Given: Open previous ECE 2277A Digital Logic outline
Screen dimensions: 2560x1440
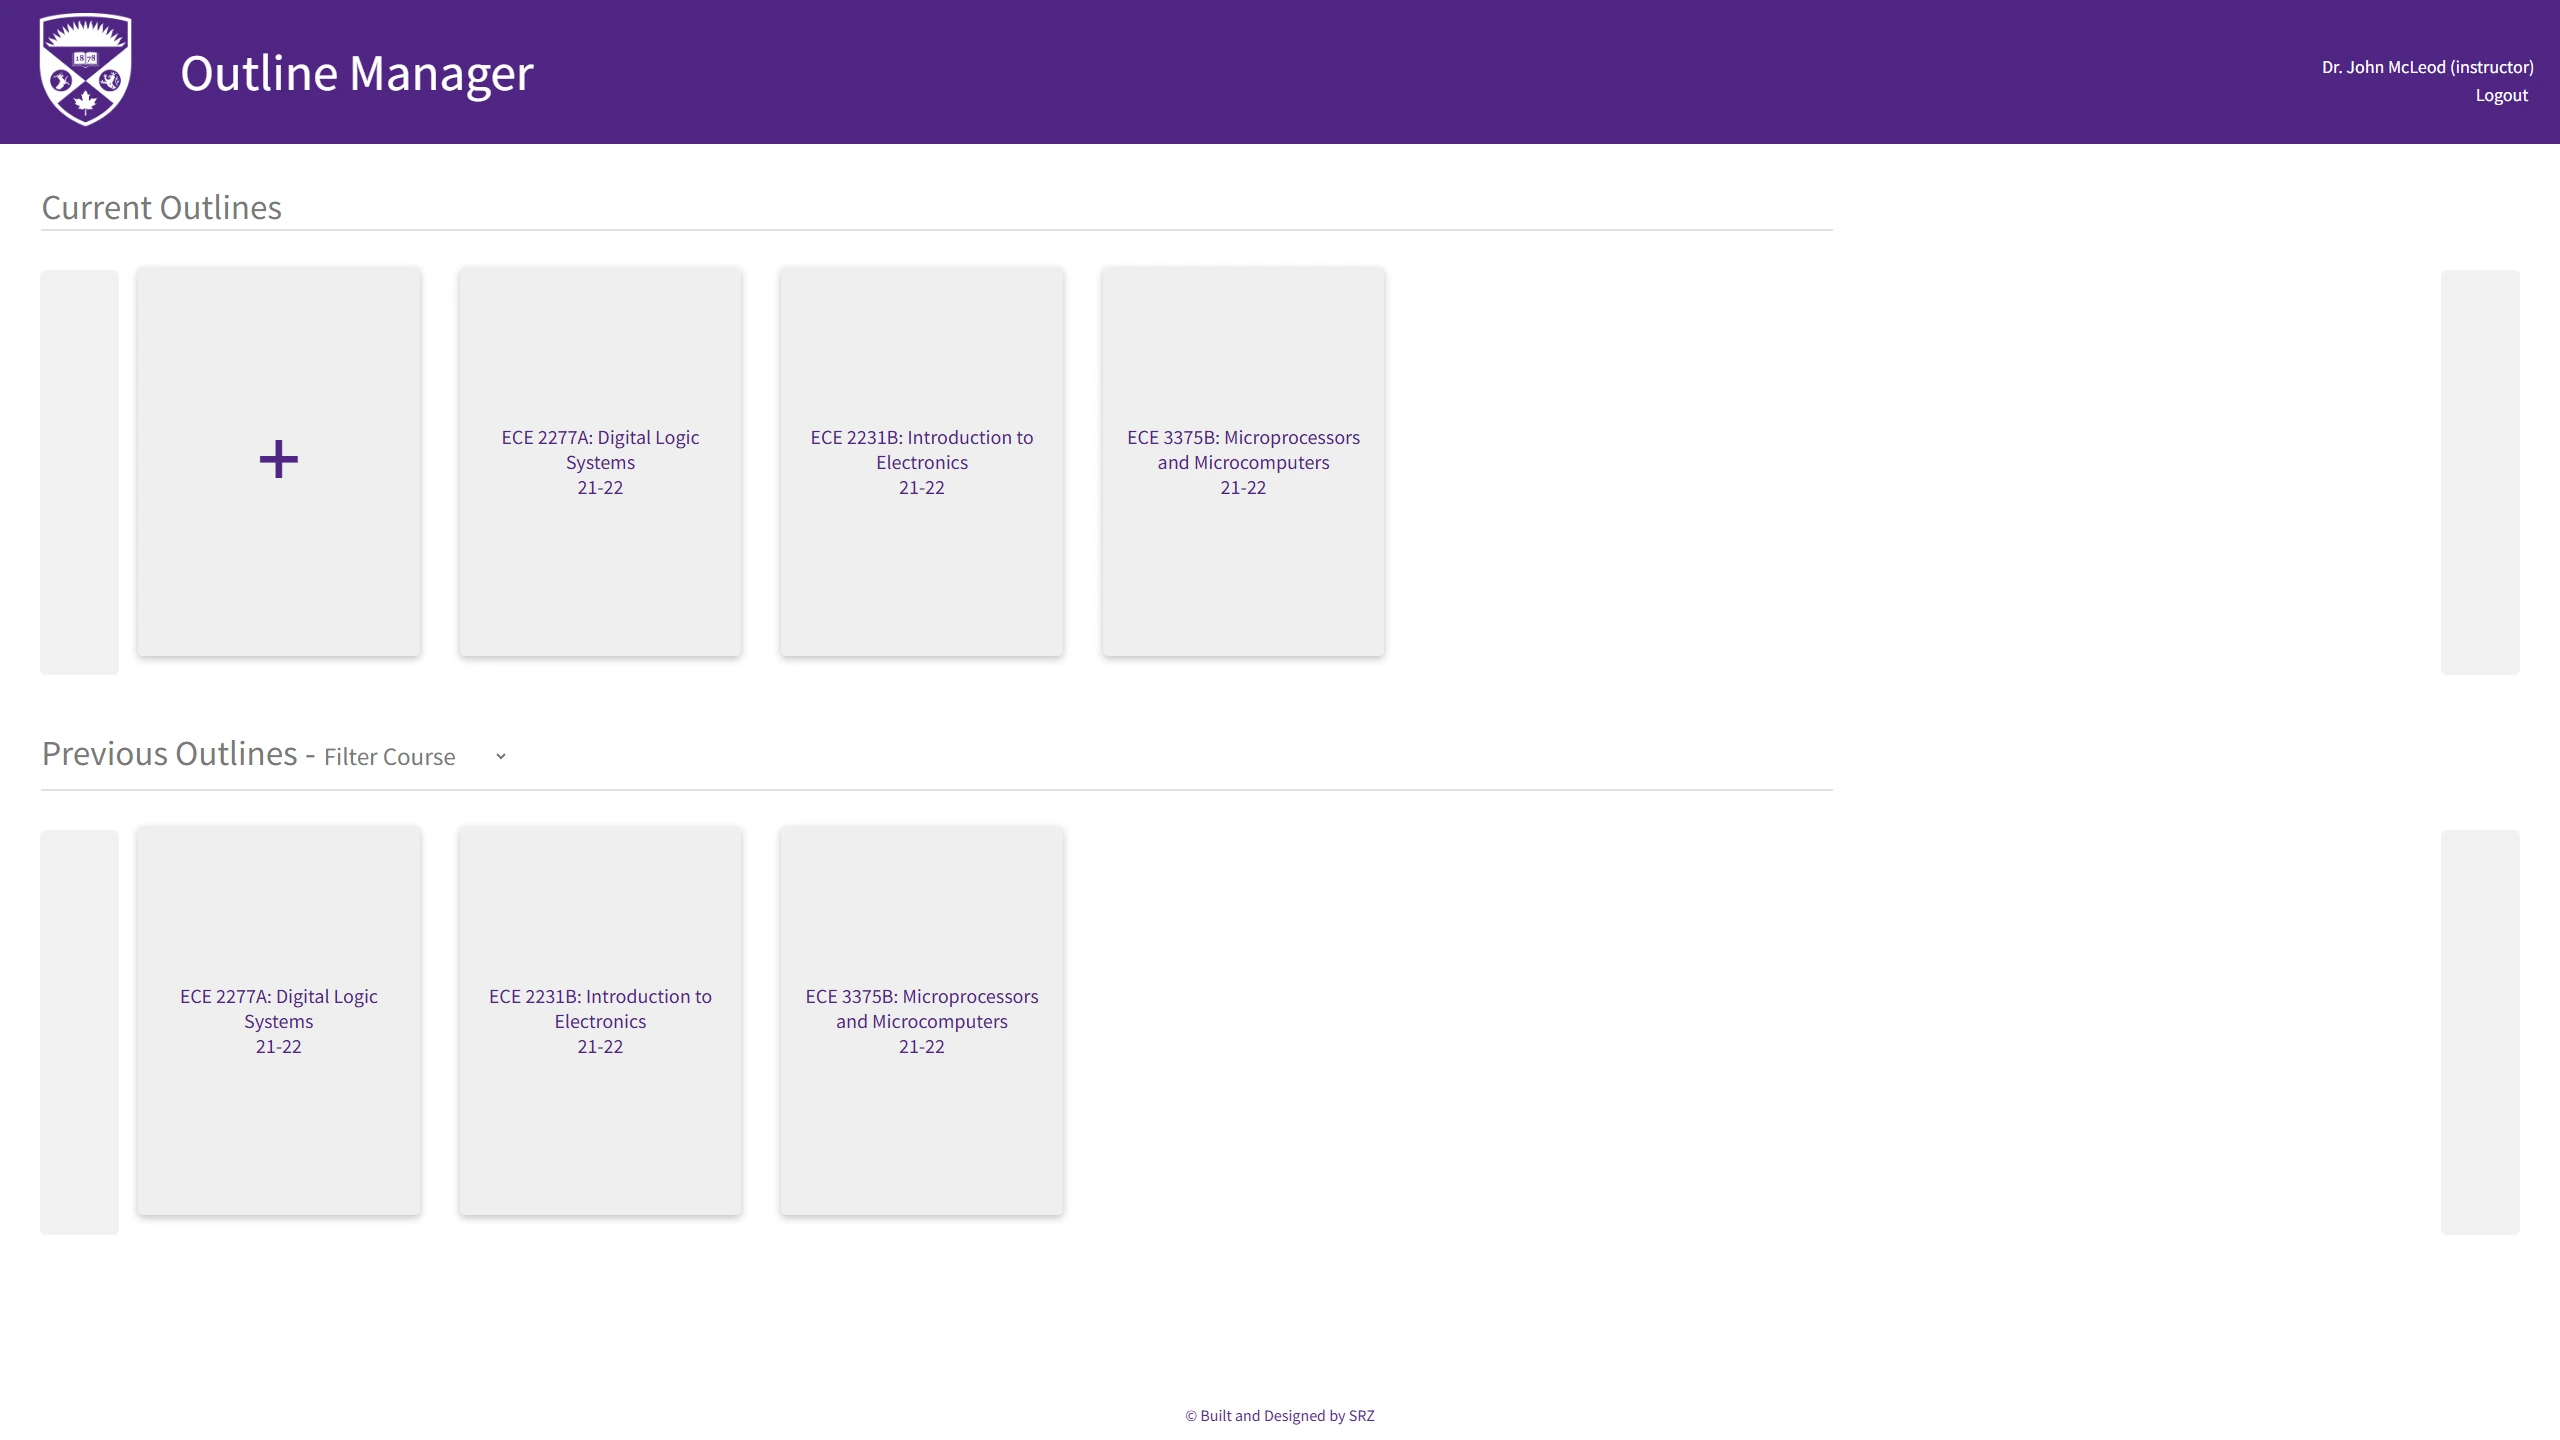Looking at the screenshot, I should (278, 1021).
